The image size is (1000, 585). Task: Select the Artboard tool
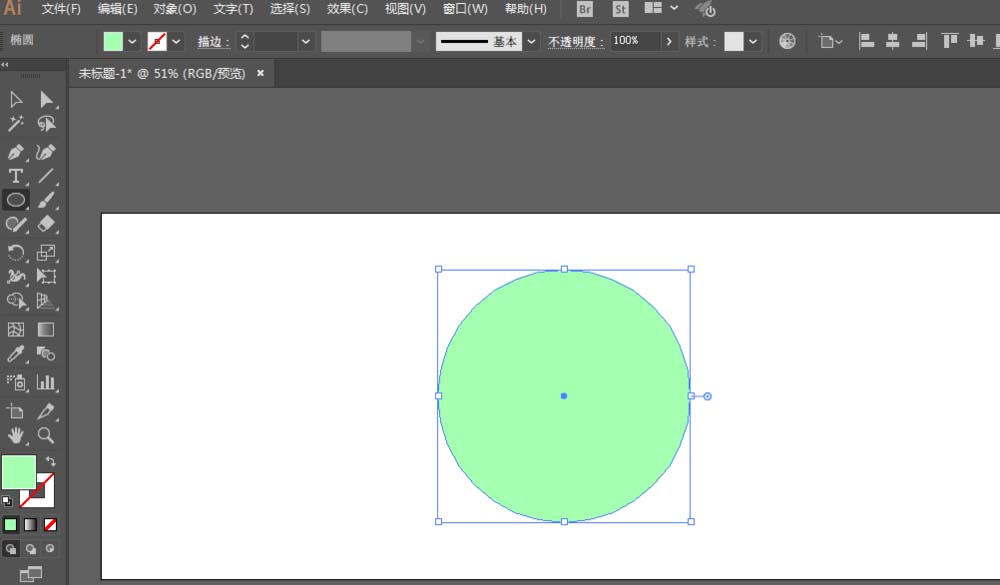pos(16,411)
